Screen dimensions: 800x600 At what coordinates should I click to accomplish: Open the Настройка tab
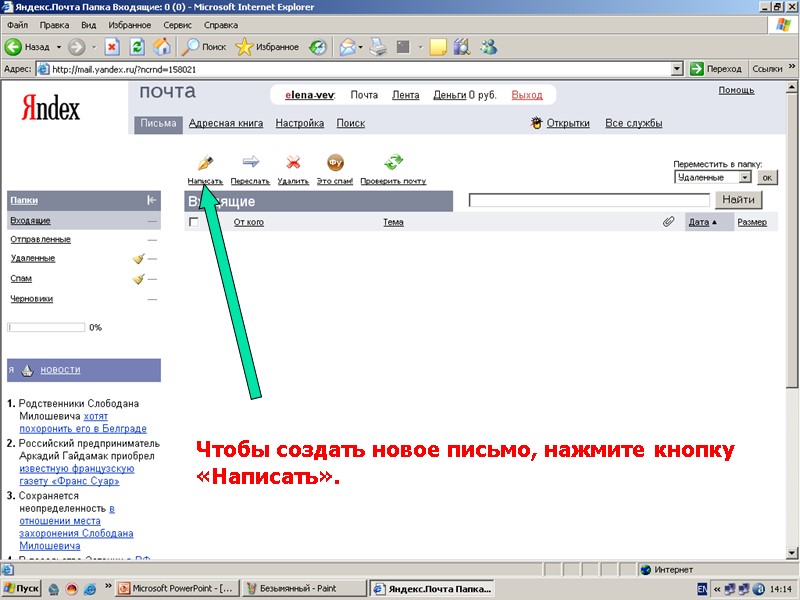299,123
